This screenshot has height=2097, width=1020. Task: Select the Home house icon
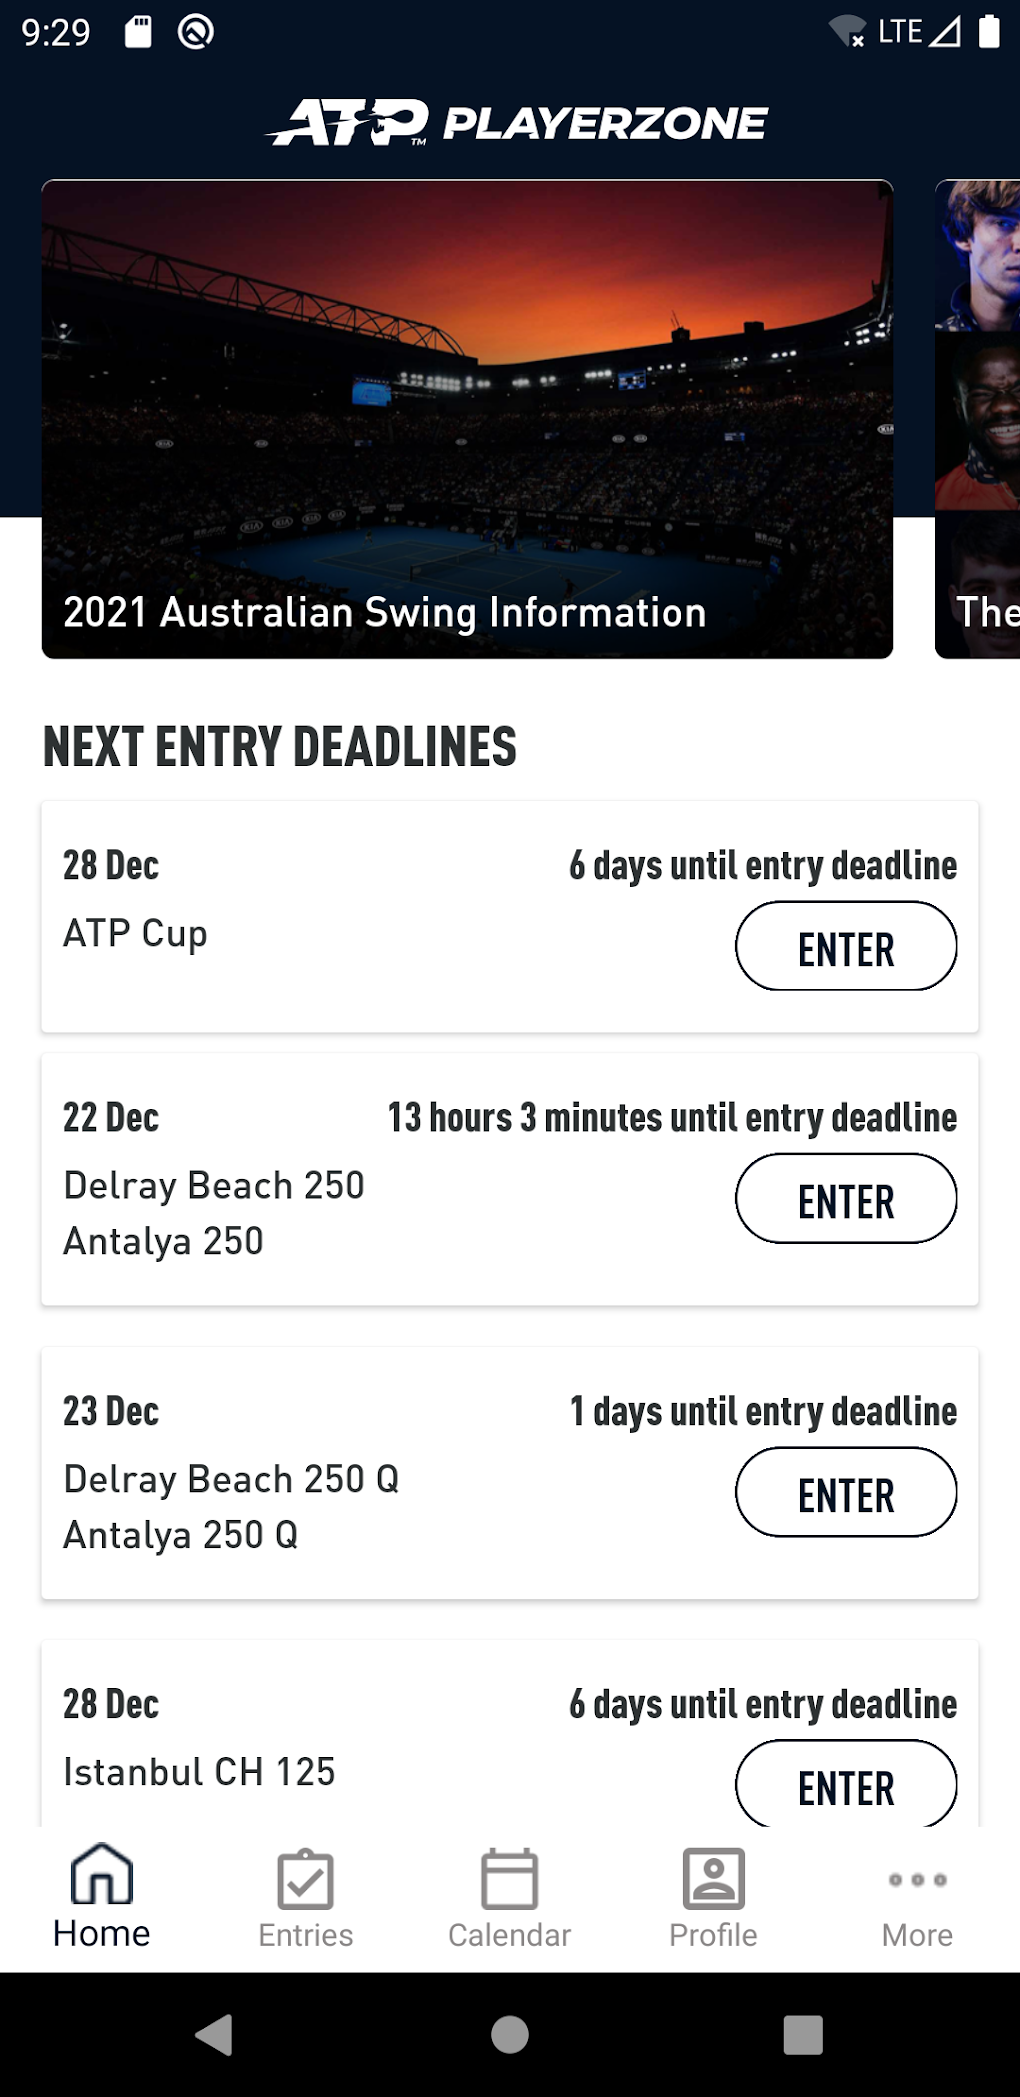101,1878
